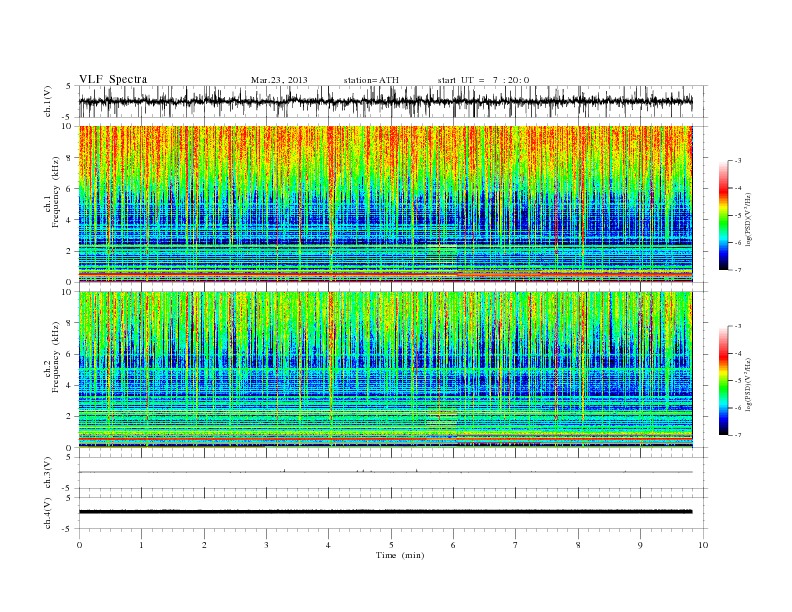Click the red low-frequency band in ch.1 spectrogram
This screenshot has height=612, width=792.
point(385,274)
